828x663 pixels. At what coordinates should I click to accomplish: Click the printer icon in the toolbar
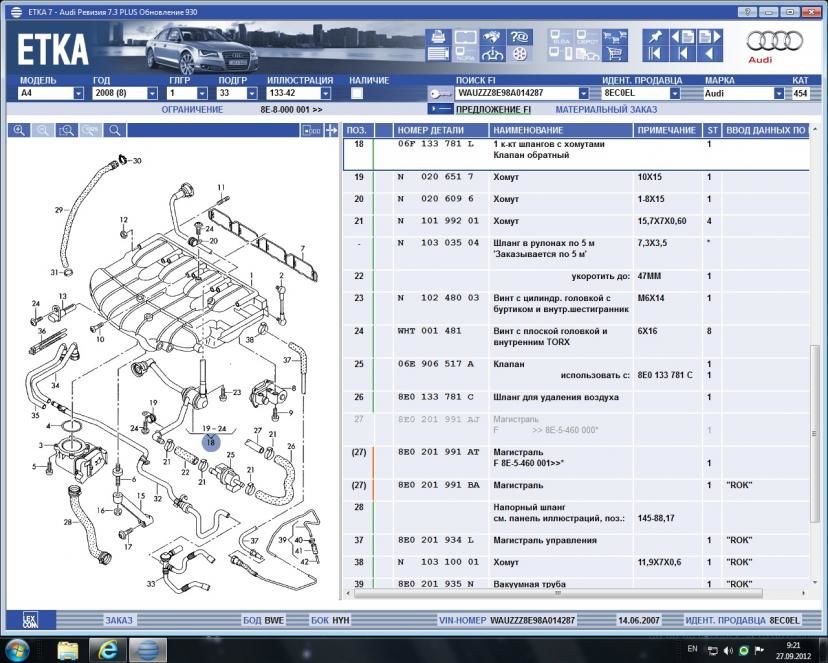pyautogui.click(x=437, y=37)
